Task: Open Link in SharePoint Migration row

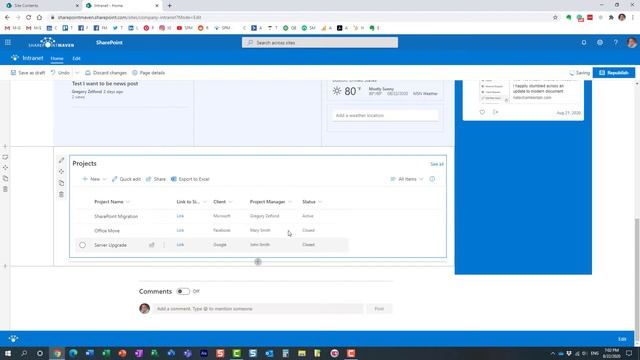Action: point(180,216)
